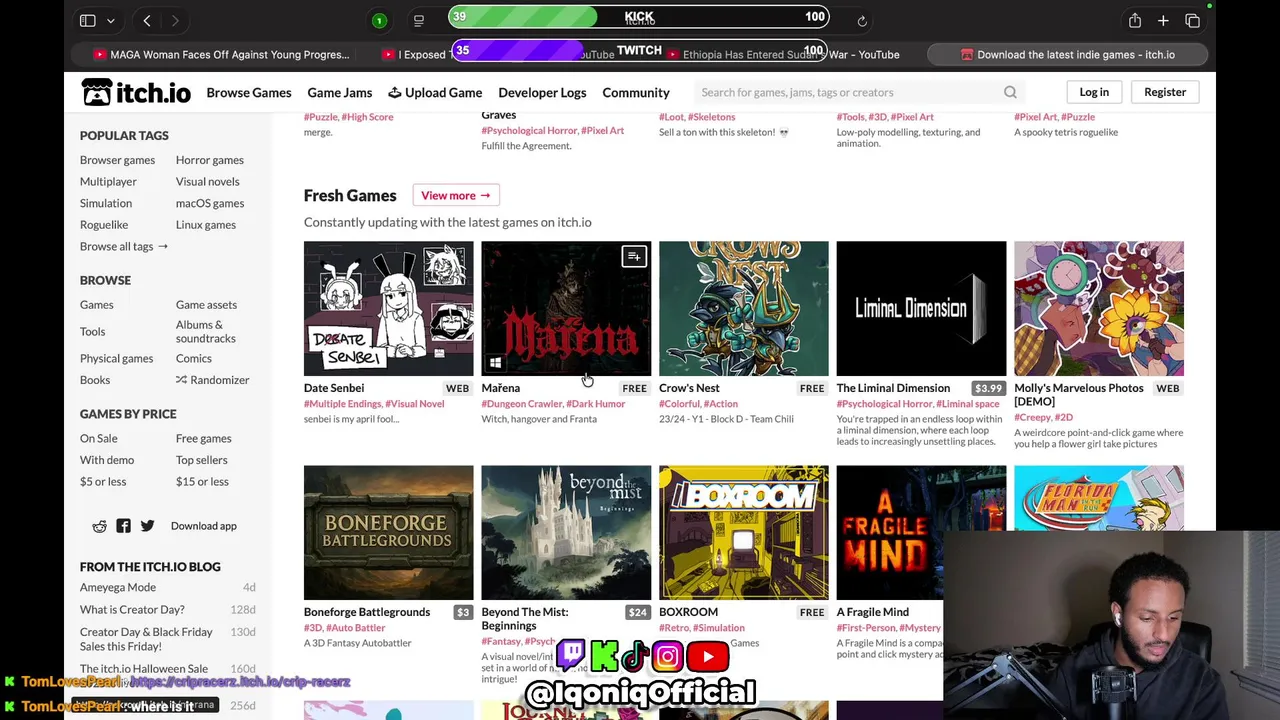Reload the page with the refresh icon

point(862,20)
